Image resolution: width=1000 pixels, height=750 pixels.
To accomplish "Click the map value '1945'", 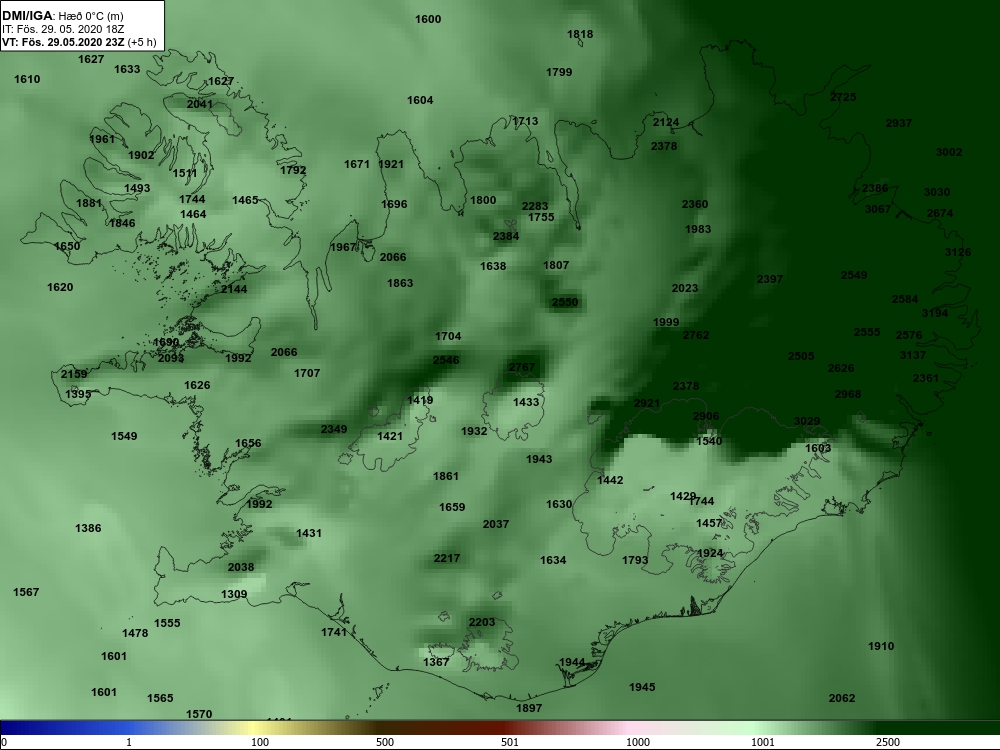I will (x=642, y=687).
